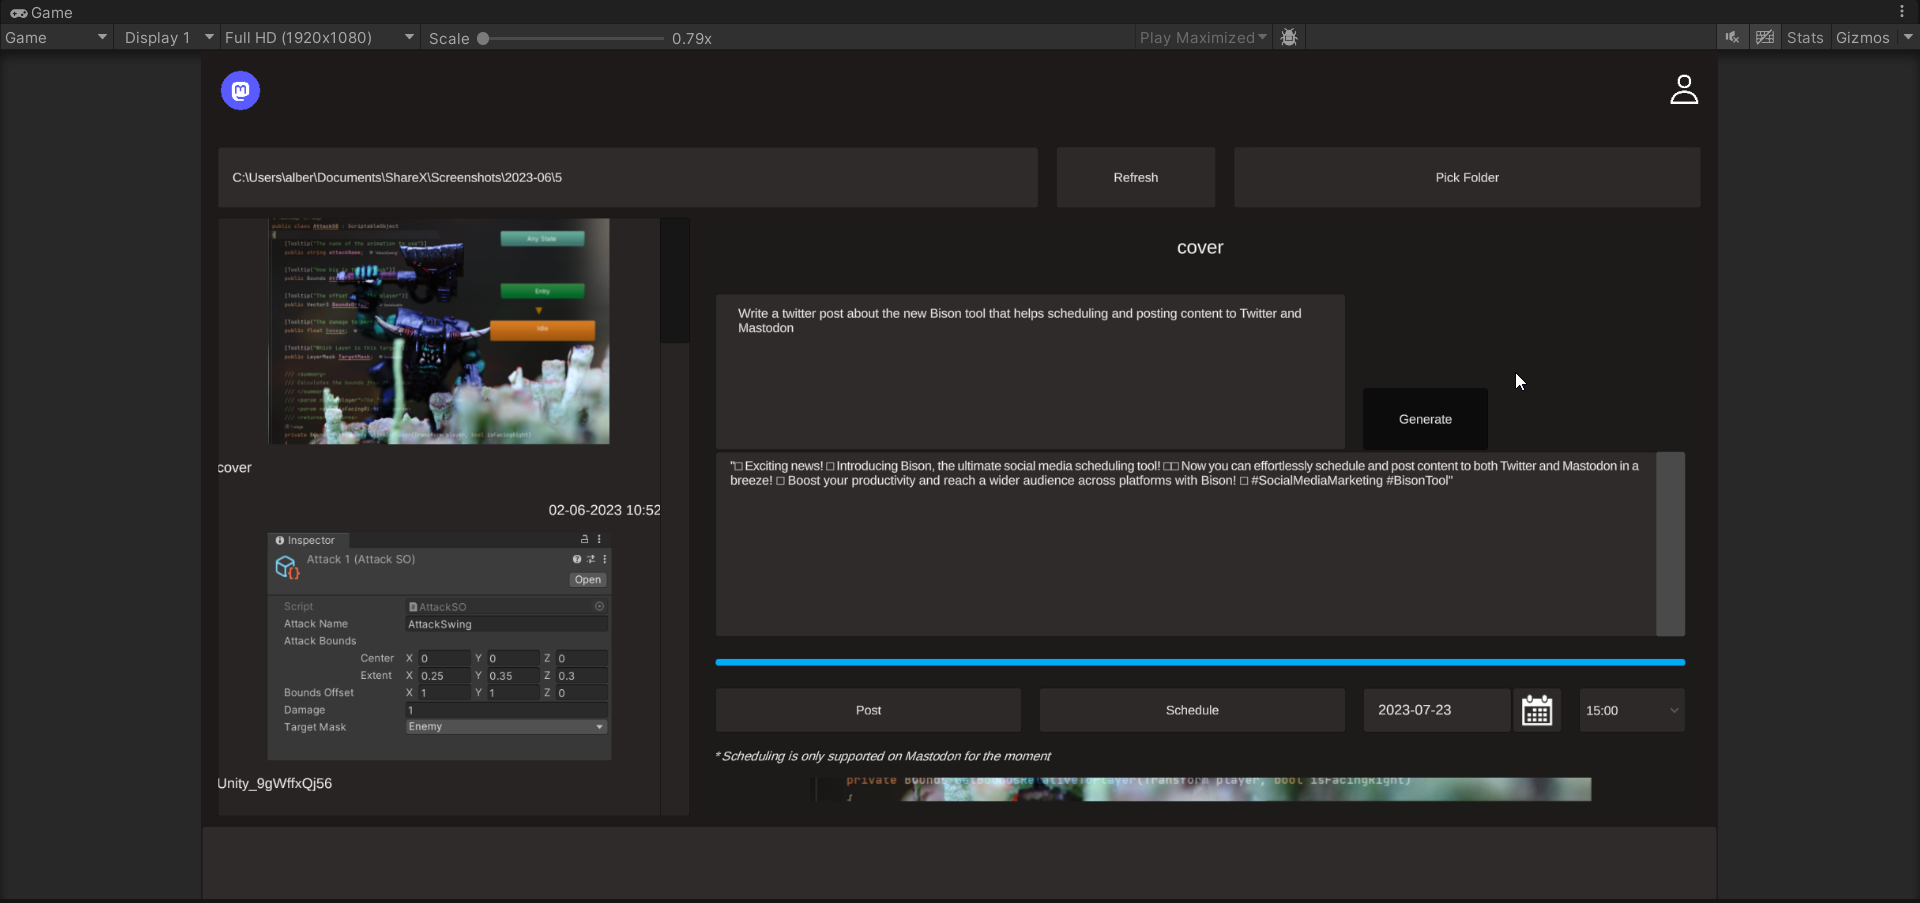1920x903 pixels.
Task: Click the 'Unity_9gWffxQj56' file name label
Action: pos(275,783)
